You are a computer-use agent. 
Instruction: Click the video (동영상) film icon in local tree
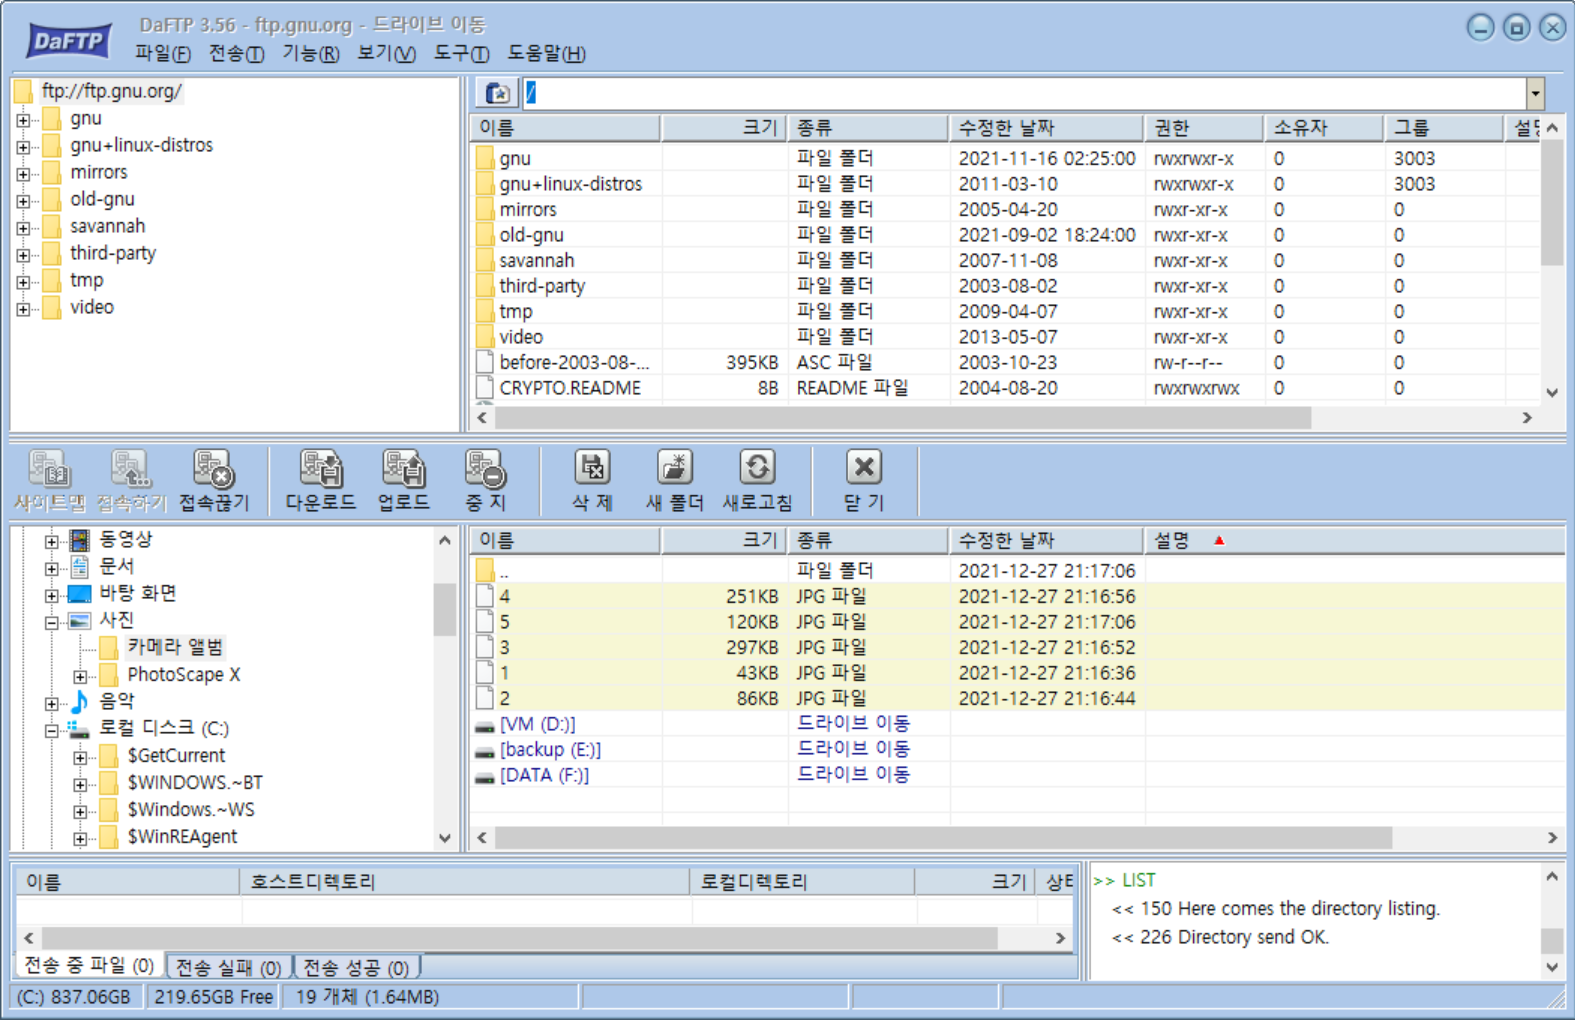(x=80, y=540)
